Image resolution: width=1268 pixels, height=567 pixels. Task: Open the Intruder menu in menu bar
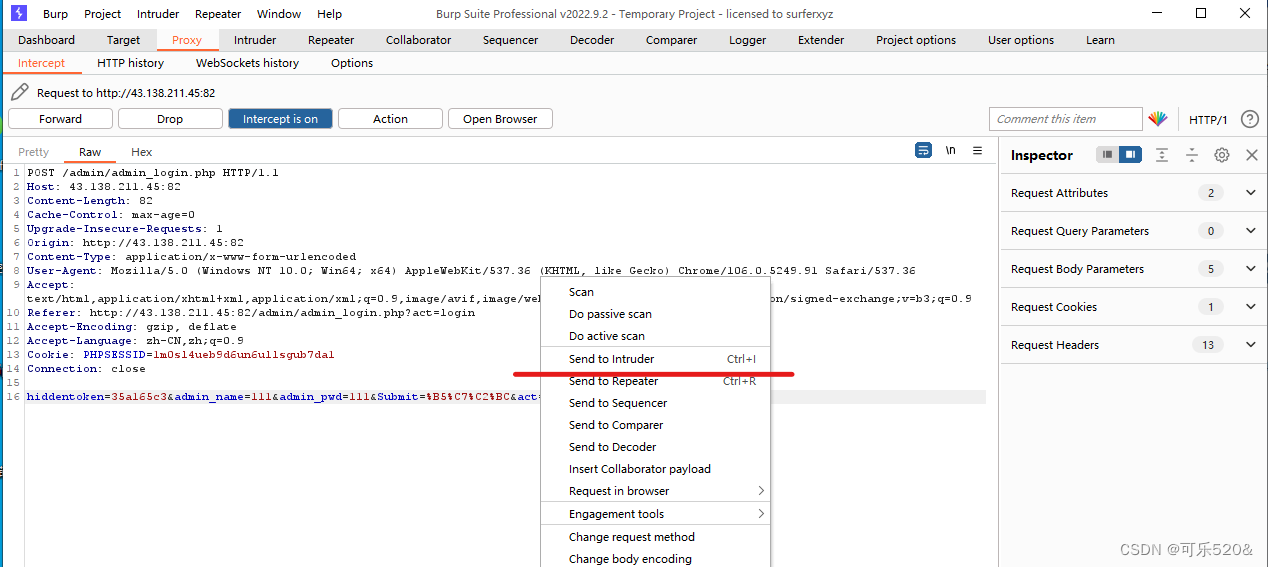click(x=158, y=14)
